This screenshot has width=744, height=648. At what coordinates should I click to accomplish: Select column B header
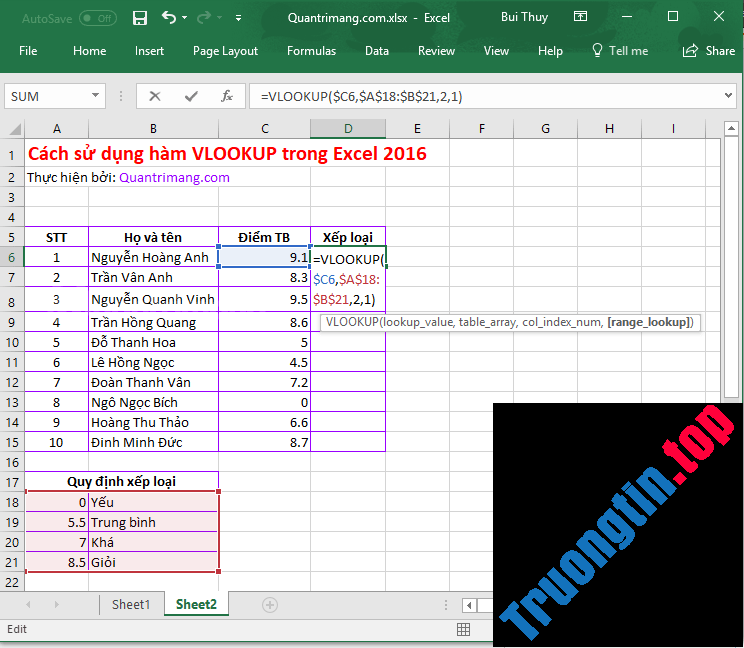tap(153, 129)
